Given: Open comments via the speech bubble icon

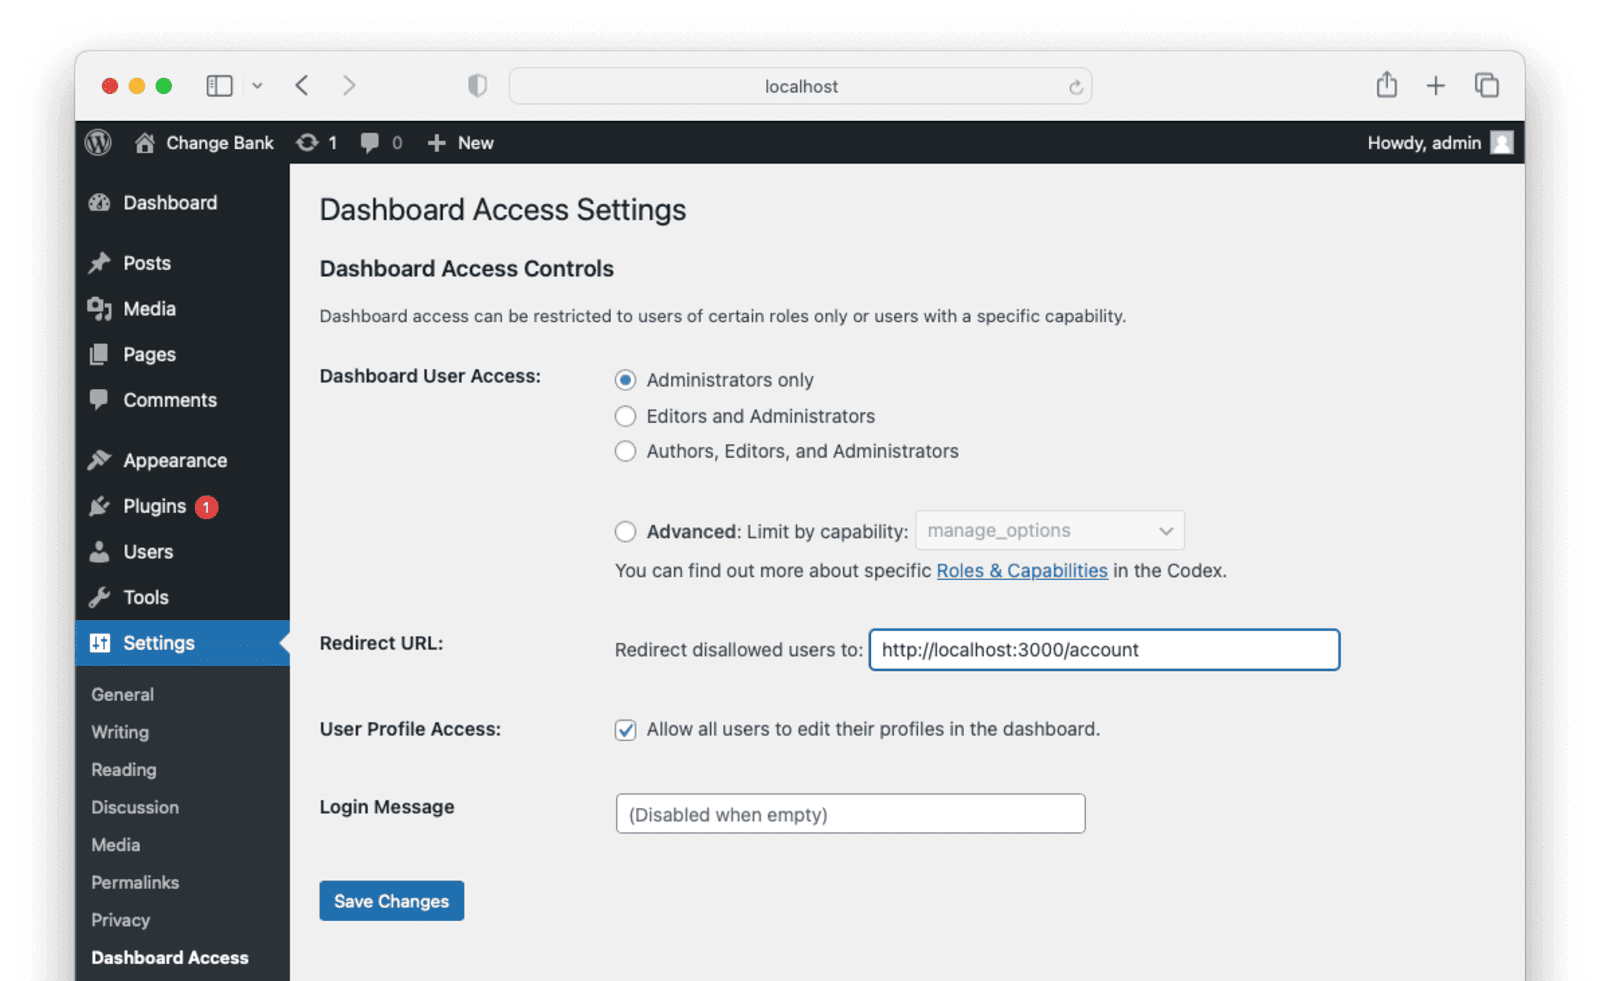Looking at the screenshot, I should [x=369, y=142].
